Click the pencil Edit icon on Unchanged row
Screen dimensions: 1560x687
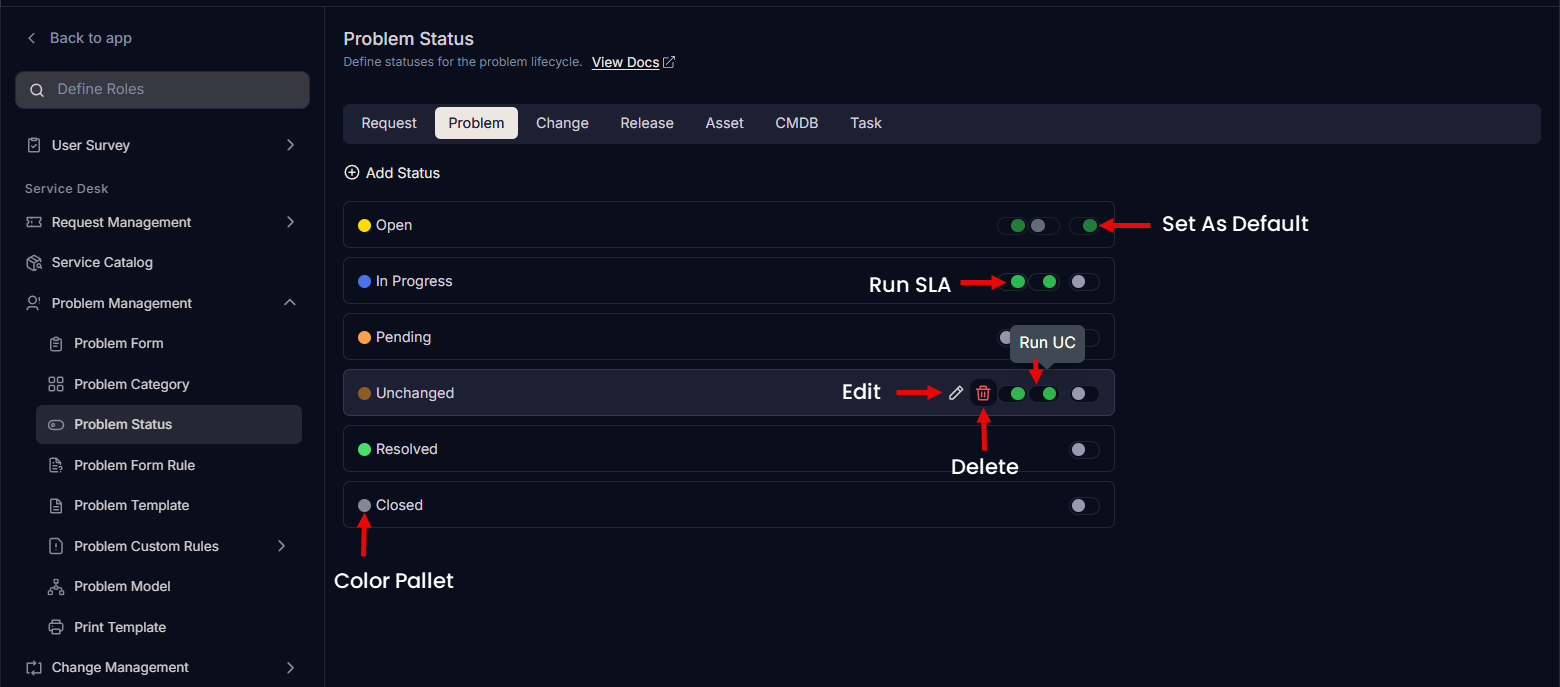[x=956, y=393]
